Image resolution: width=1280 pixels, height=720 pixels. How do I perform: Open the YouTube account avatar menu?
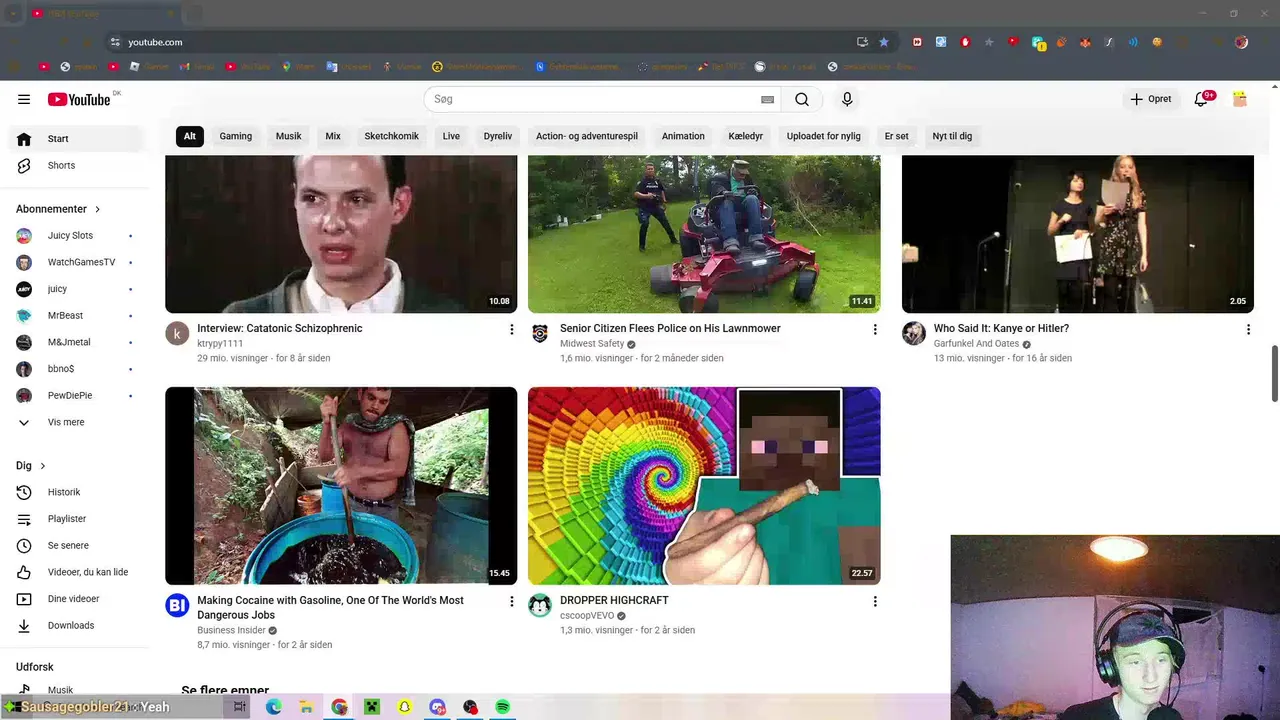point(1240,99)
